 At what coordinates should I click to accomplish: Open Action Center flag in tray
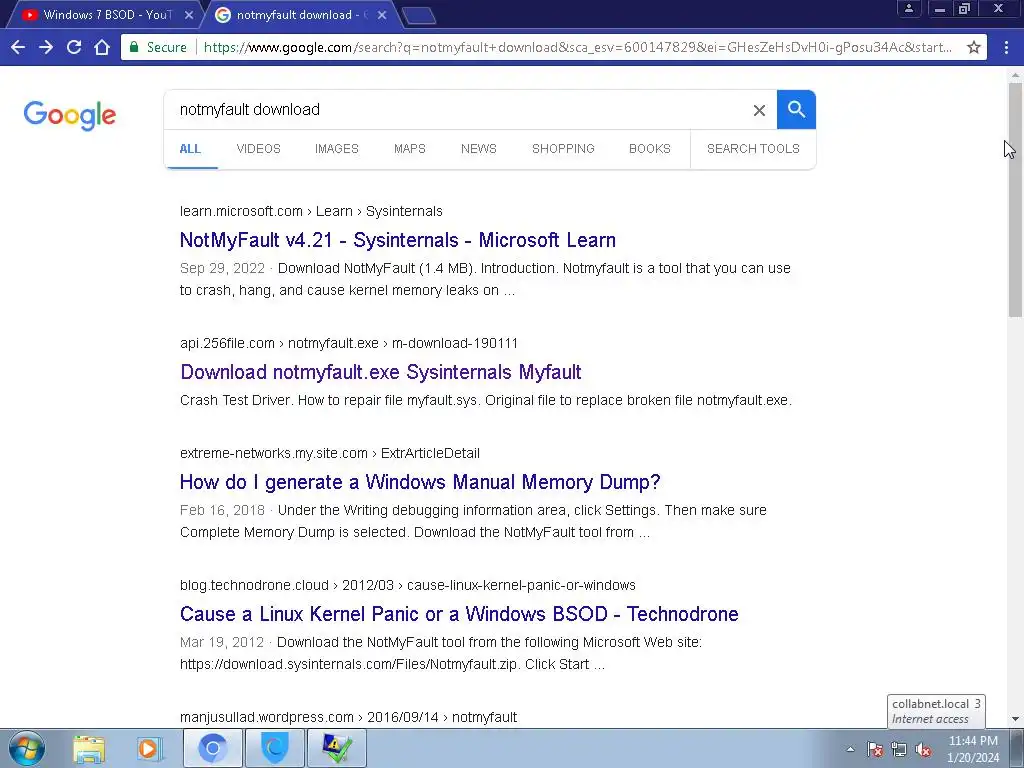[x=875, y=750]
